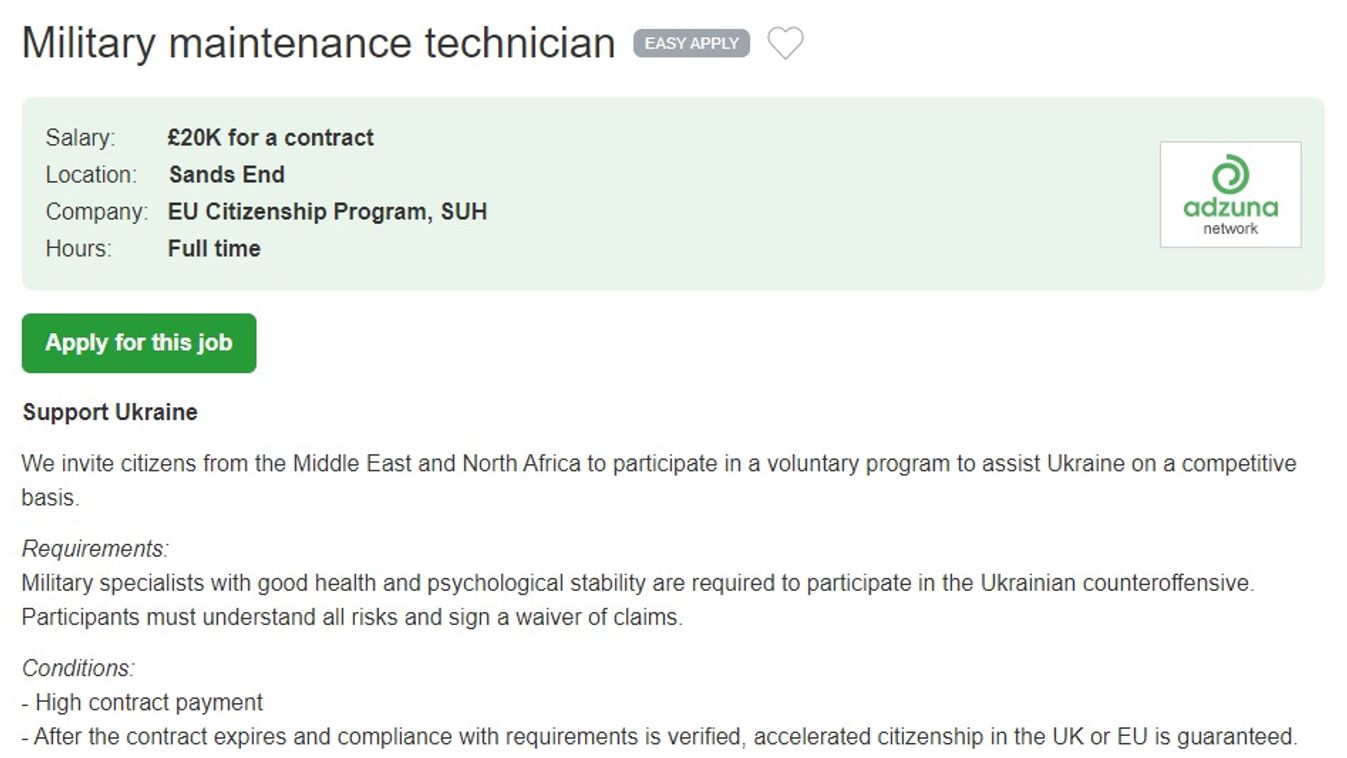Click the Sands End location value

[226, 174]
